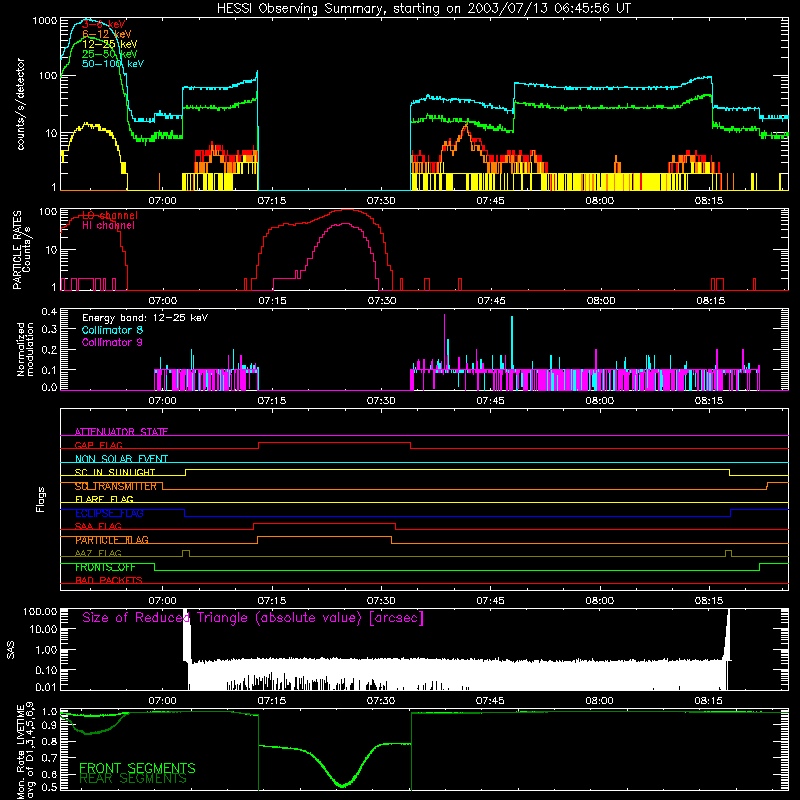Click the 'LO channel' legend label
This screenshot has height=800, width=800.
110,215
